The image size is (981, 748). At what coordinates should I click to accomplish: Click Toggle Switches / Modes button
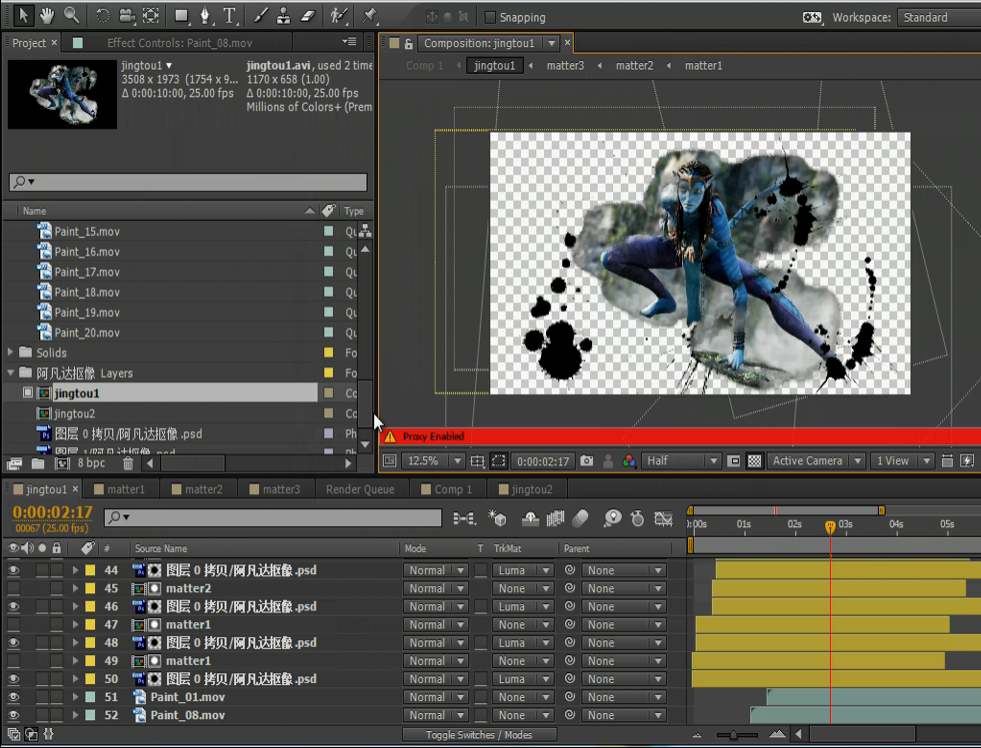coord(479,735)
